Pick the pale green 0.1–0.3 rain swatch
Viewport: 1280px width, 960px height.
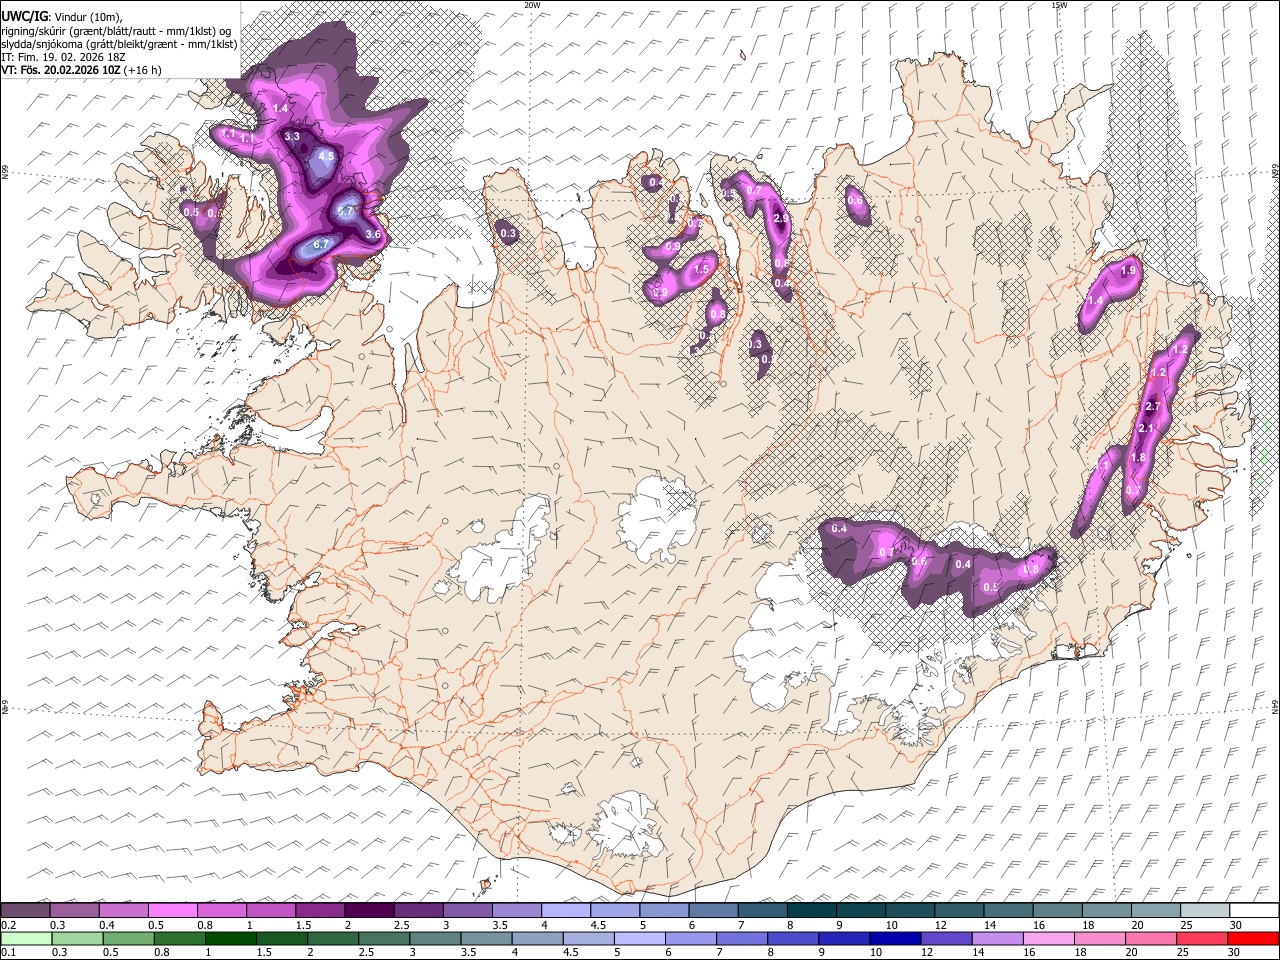tap(26, 938)
